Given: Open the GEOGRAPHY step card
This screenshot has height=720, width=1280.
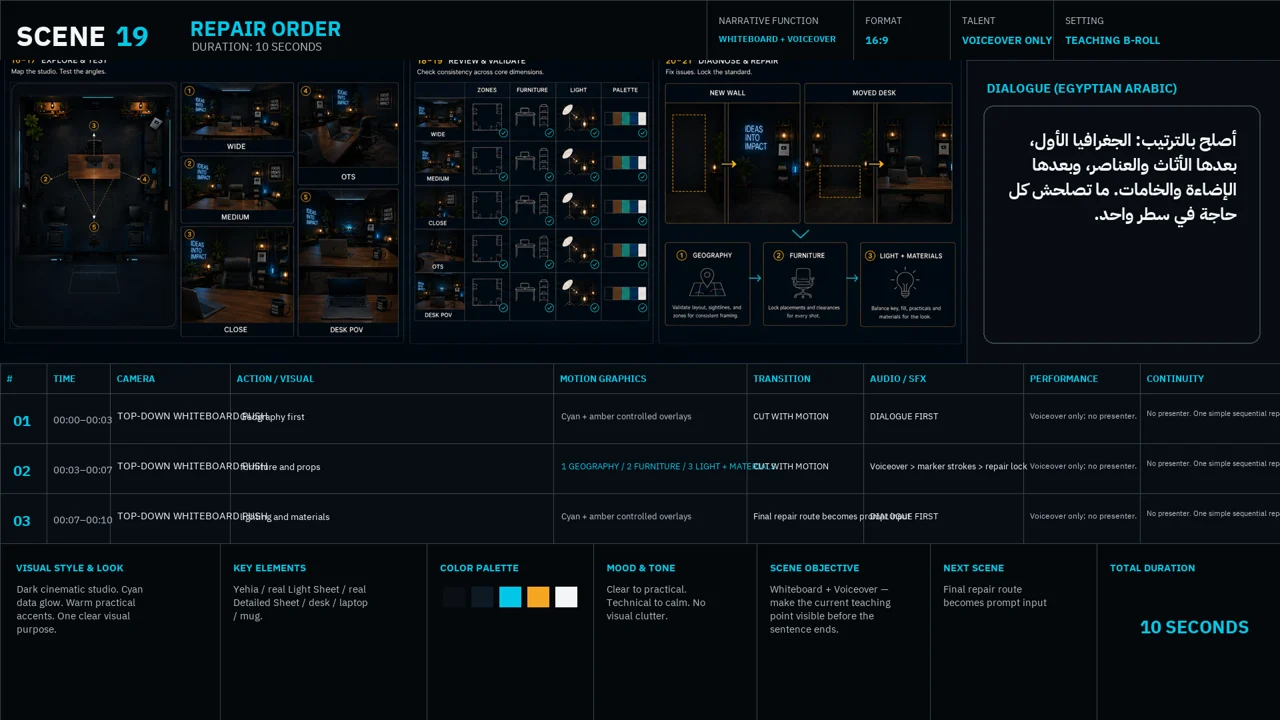Looking at the screenshot, I should (x=707, y=284).
